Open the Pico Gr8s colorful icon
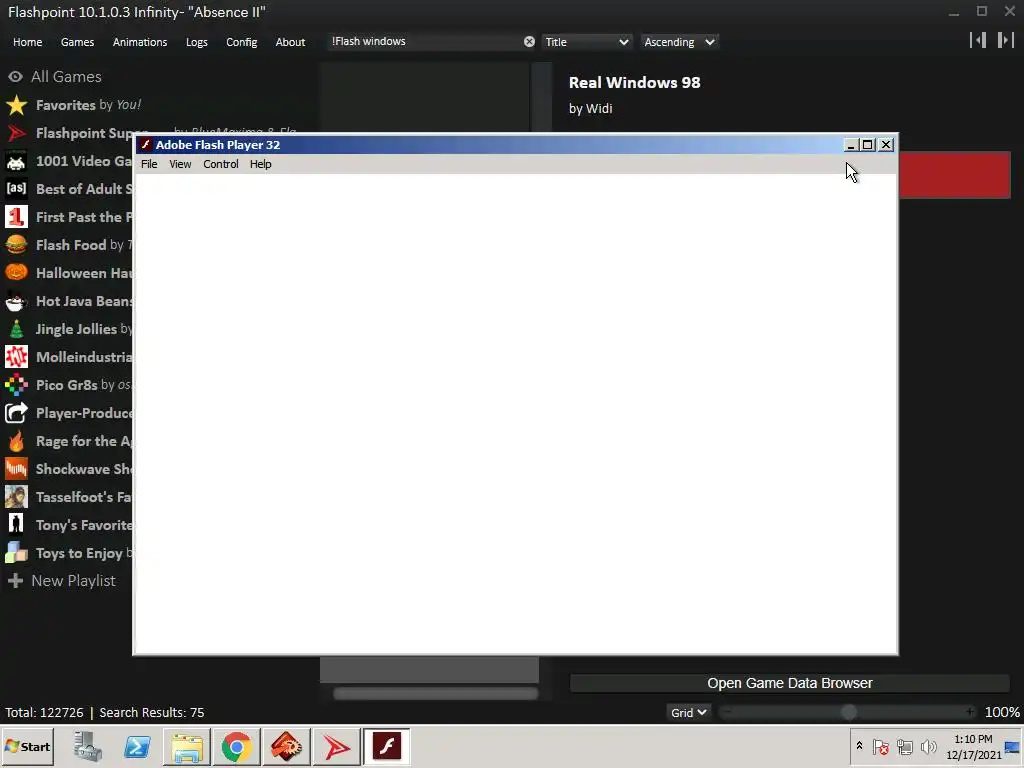Image resolution: width=1024 pixels, height=768 pixels. point(16,385)
